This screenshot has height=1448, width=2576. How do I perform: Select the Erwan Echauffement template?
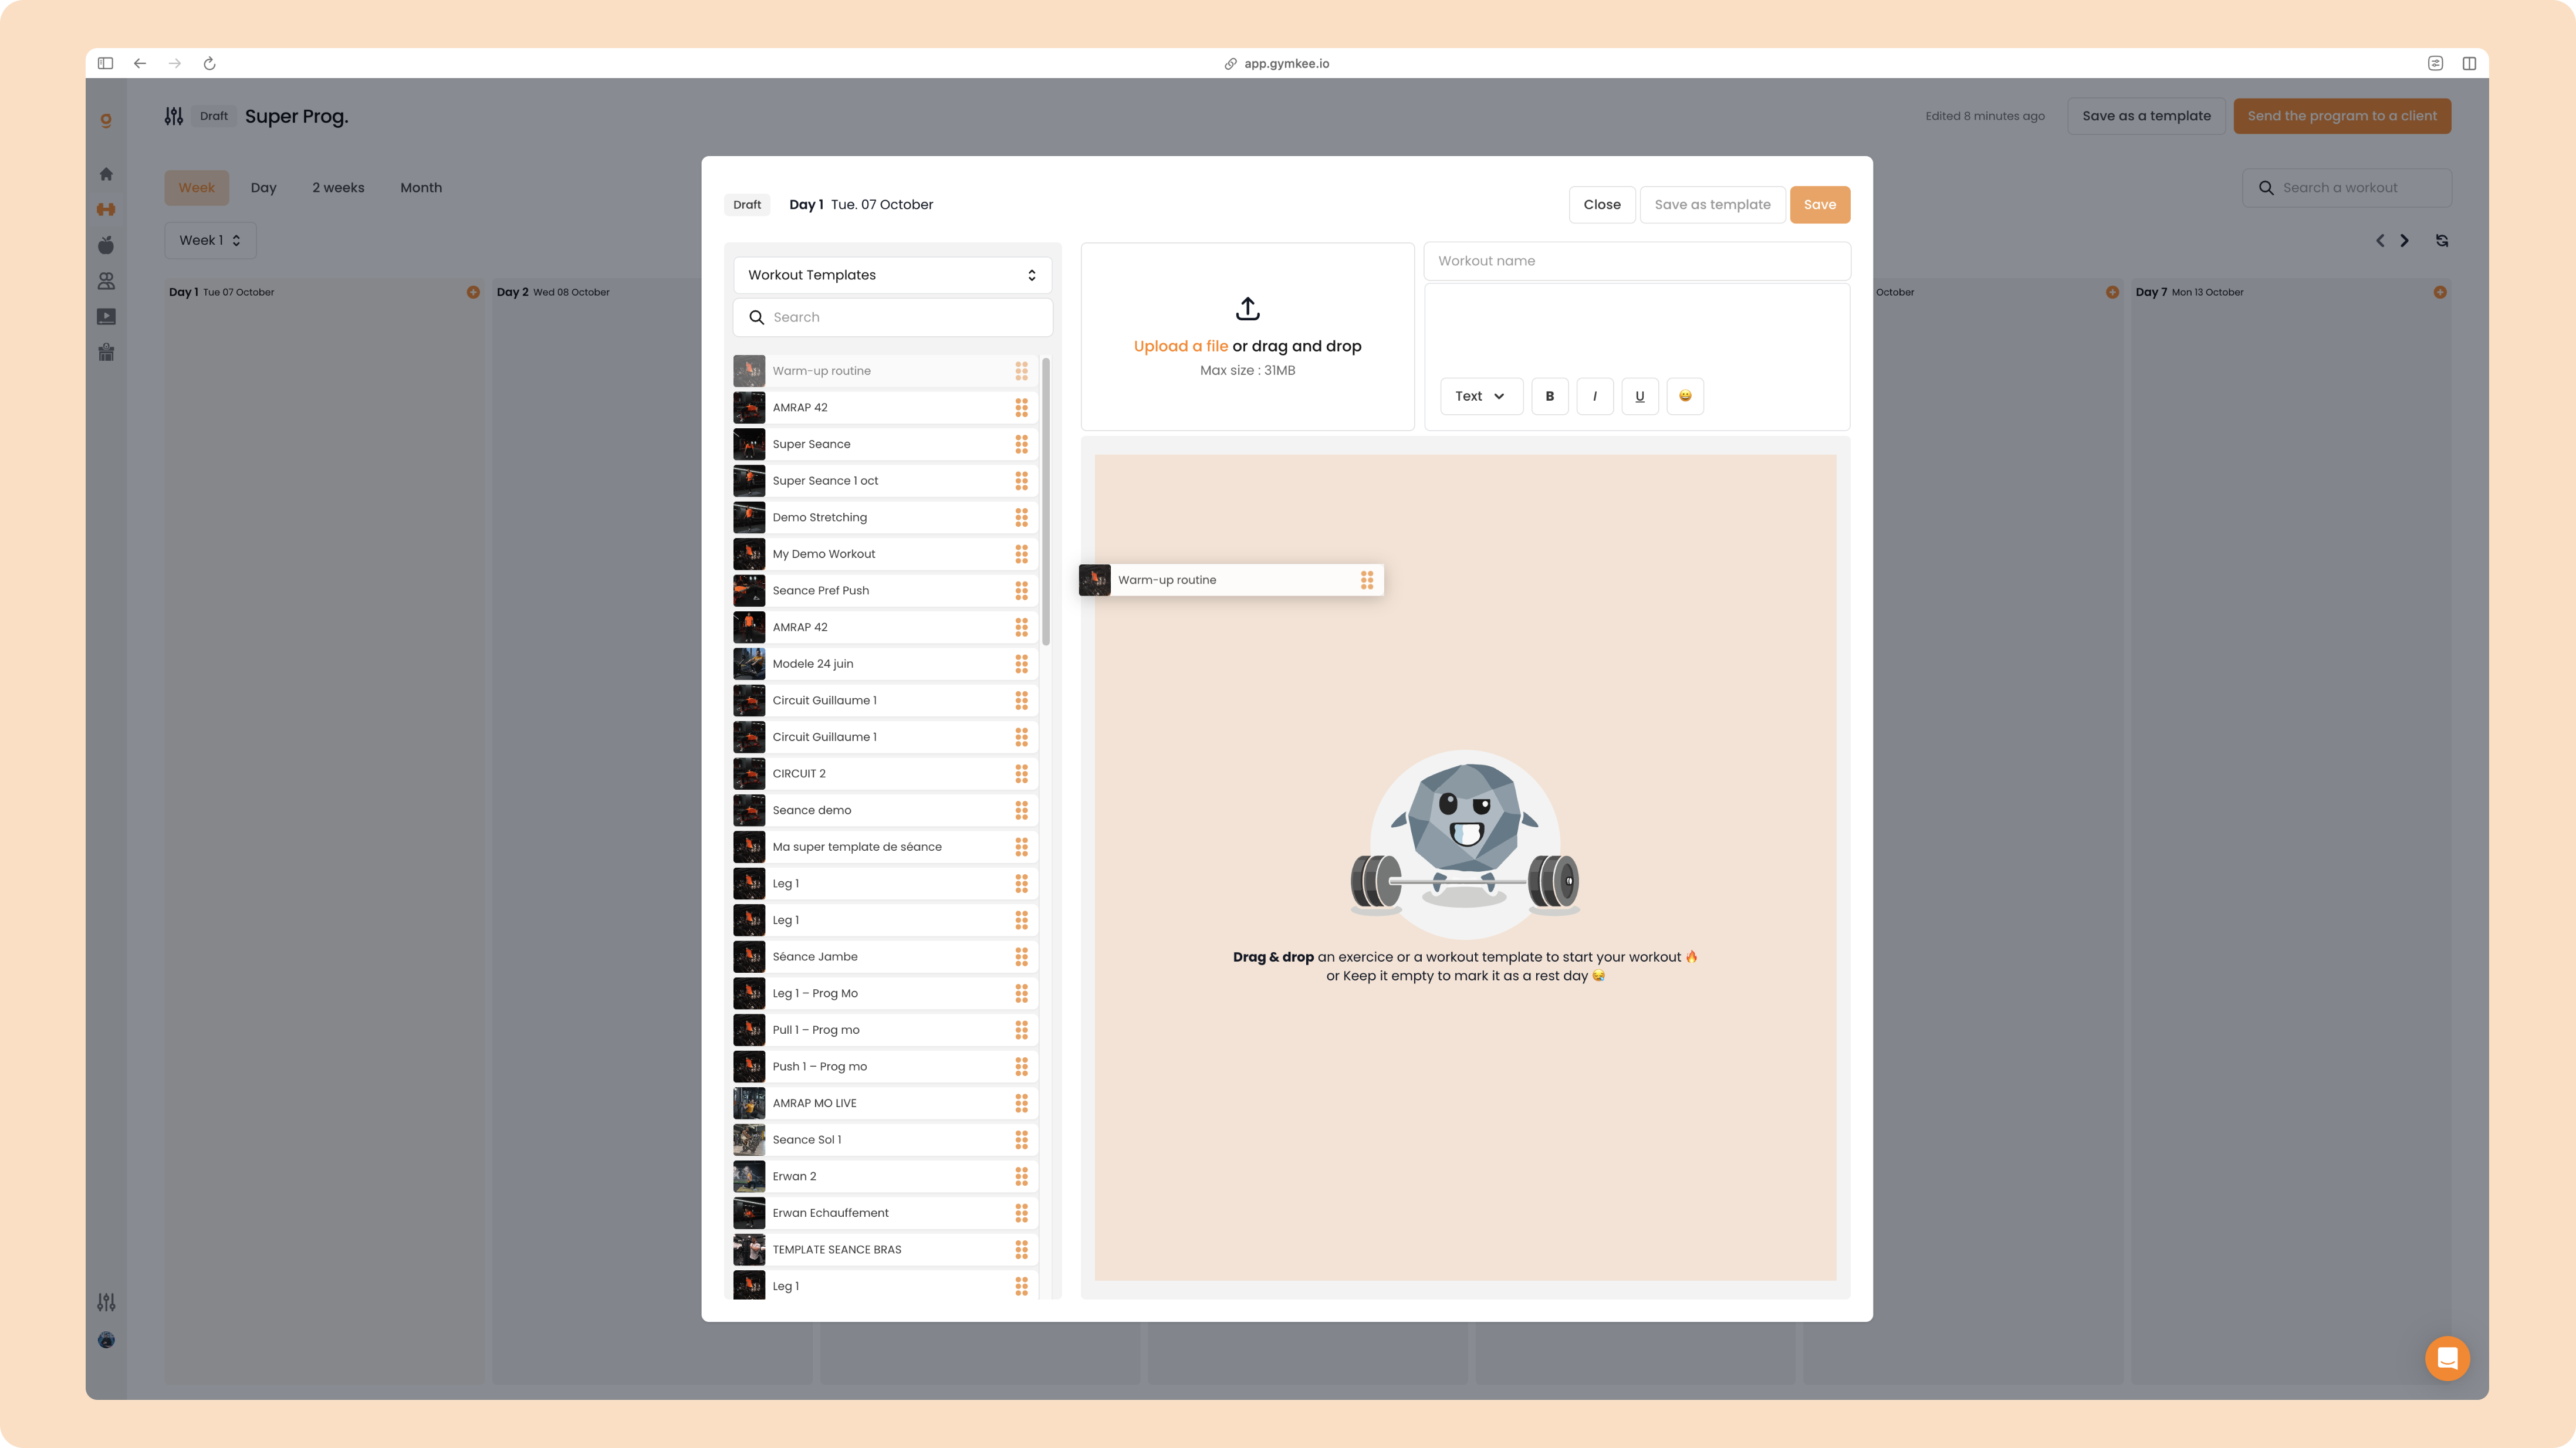pos(885,1213)
